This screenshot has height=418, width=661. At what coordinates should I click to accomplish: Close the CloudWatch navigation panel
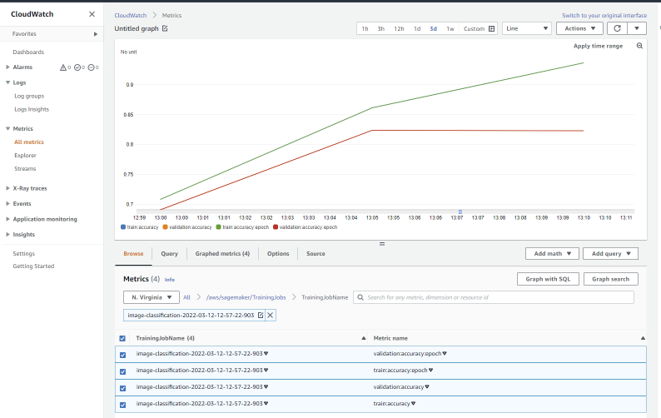[x=92, y=14]
